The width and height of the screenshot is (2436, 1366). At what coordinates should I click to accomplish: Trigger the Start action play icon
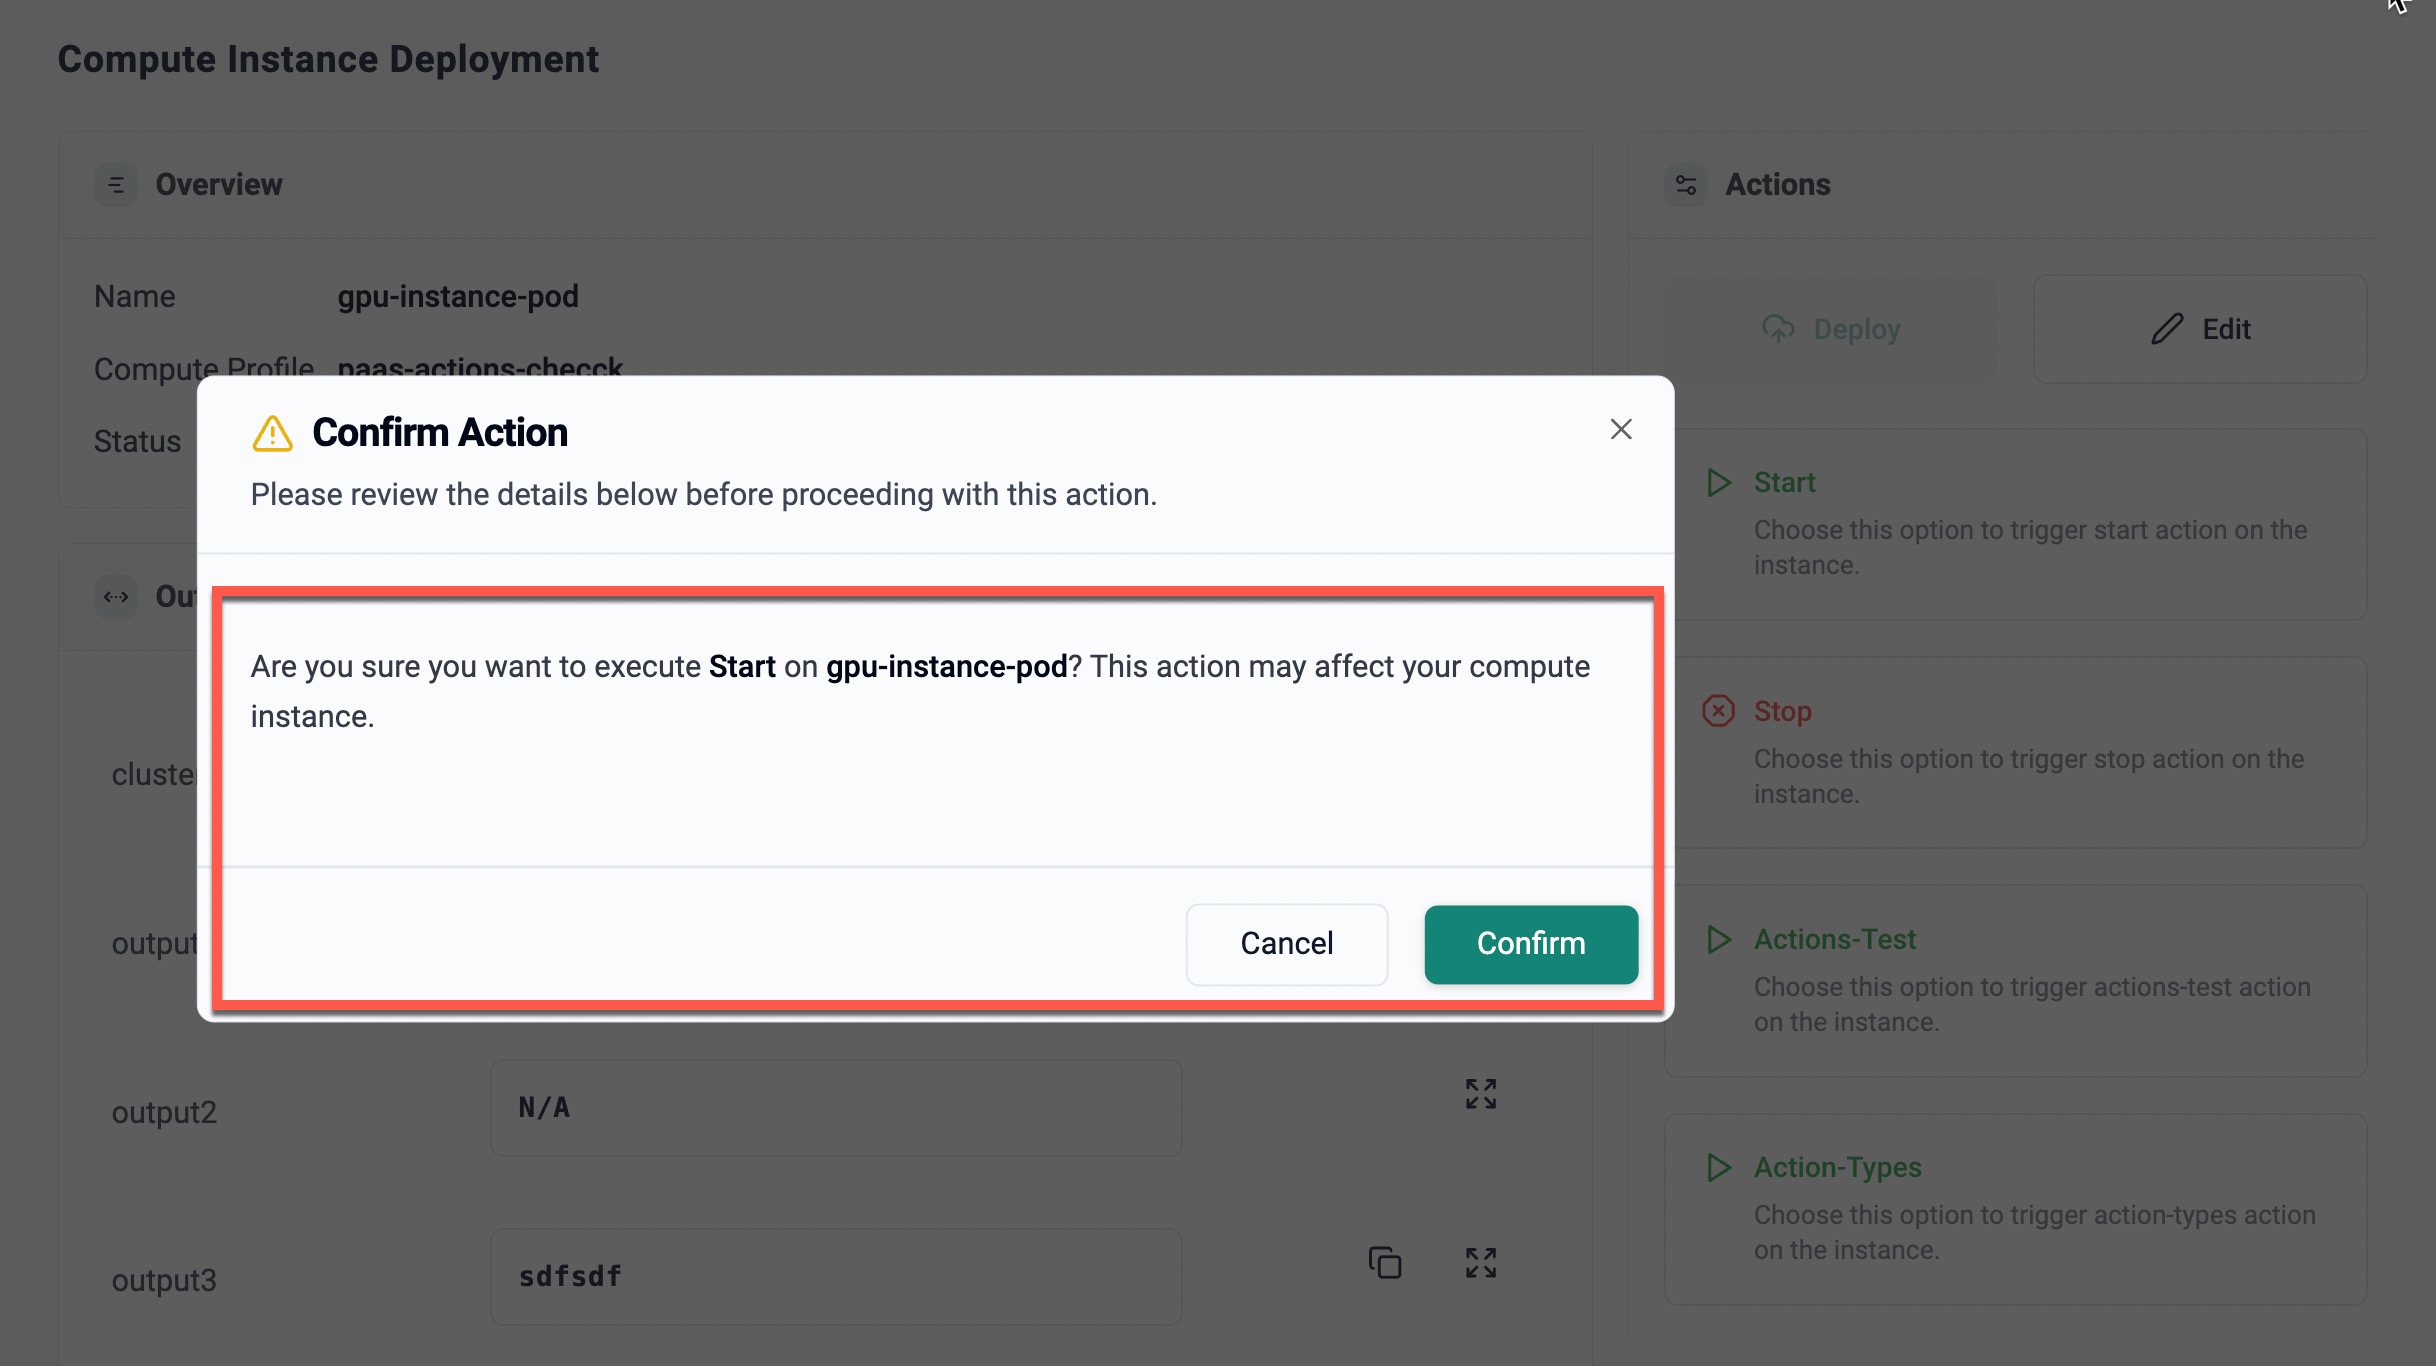point(1719,483)
